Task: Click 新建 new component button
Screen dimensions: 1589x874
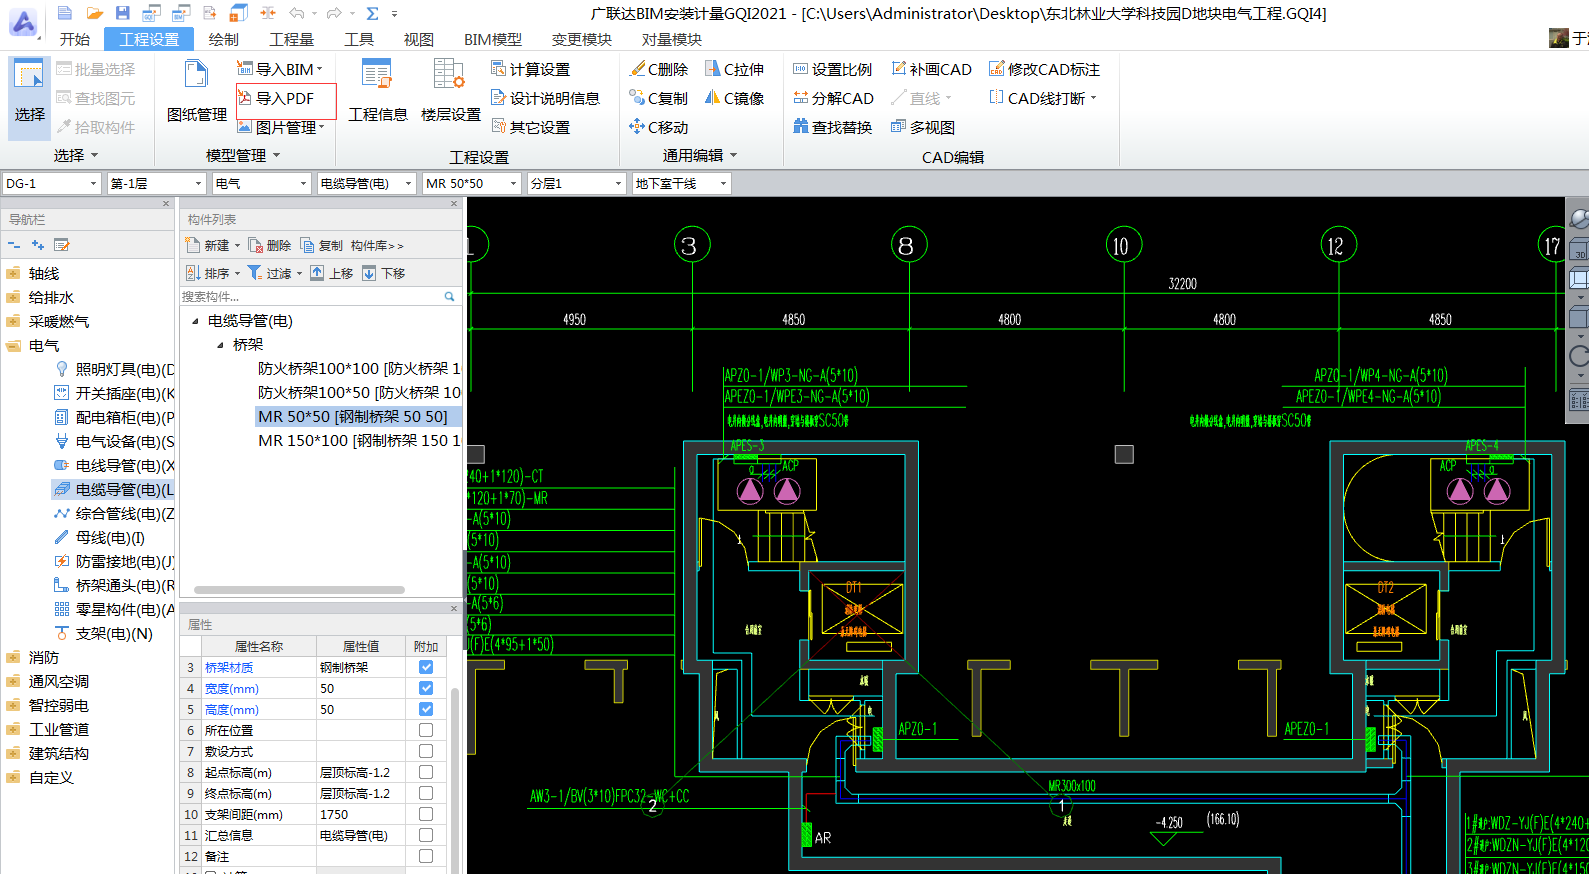Action: click(x=208, y=245)
